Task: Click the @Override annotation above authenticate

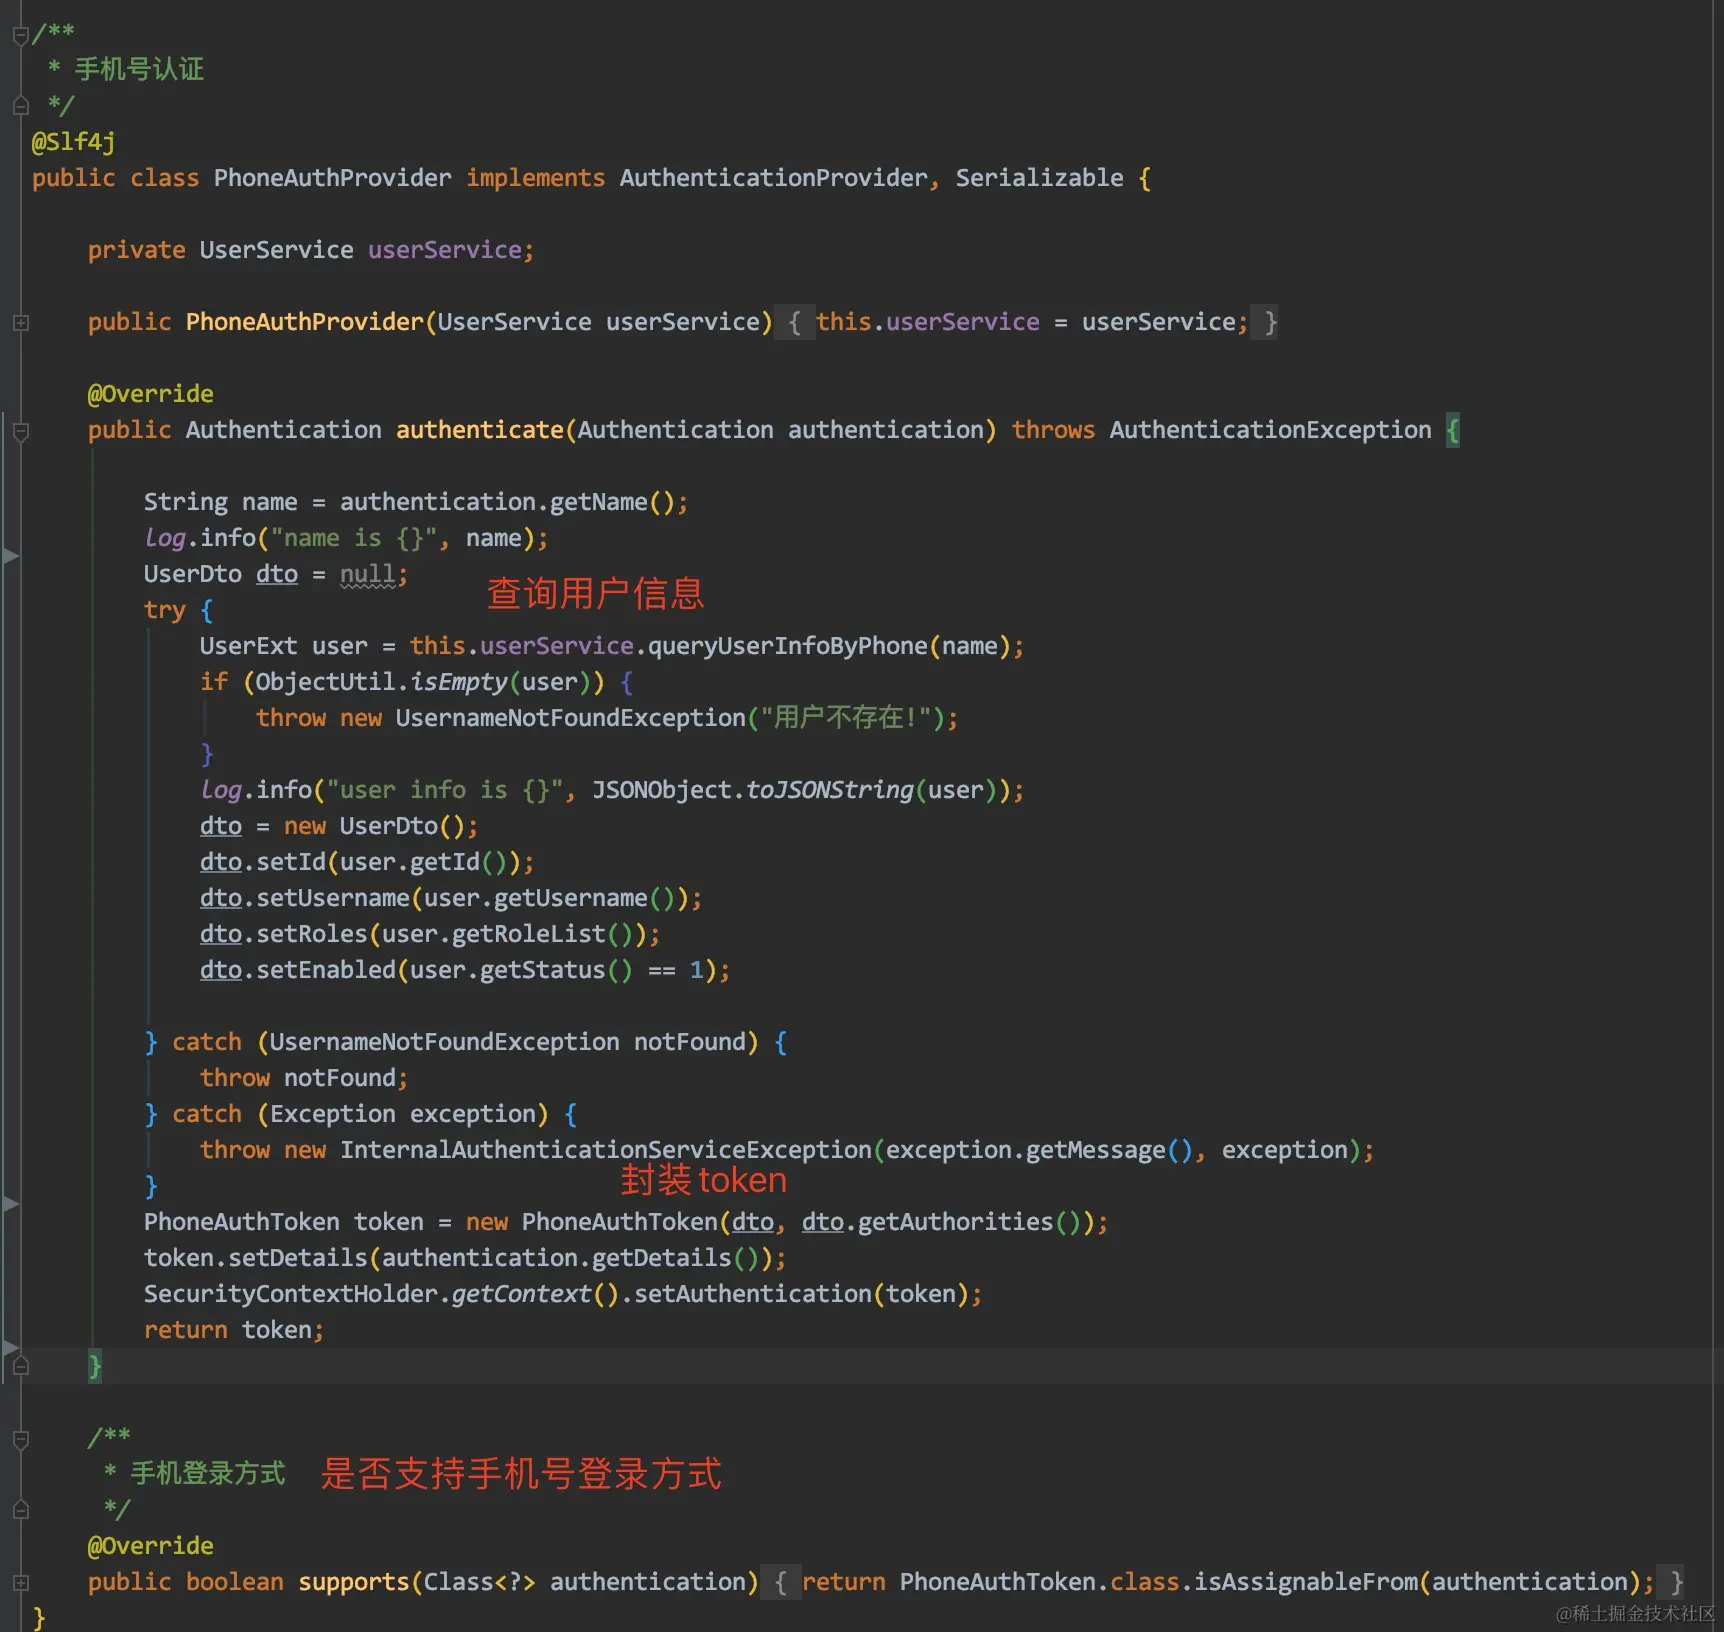Action: click(x=150, y=393)
